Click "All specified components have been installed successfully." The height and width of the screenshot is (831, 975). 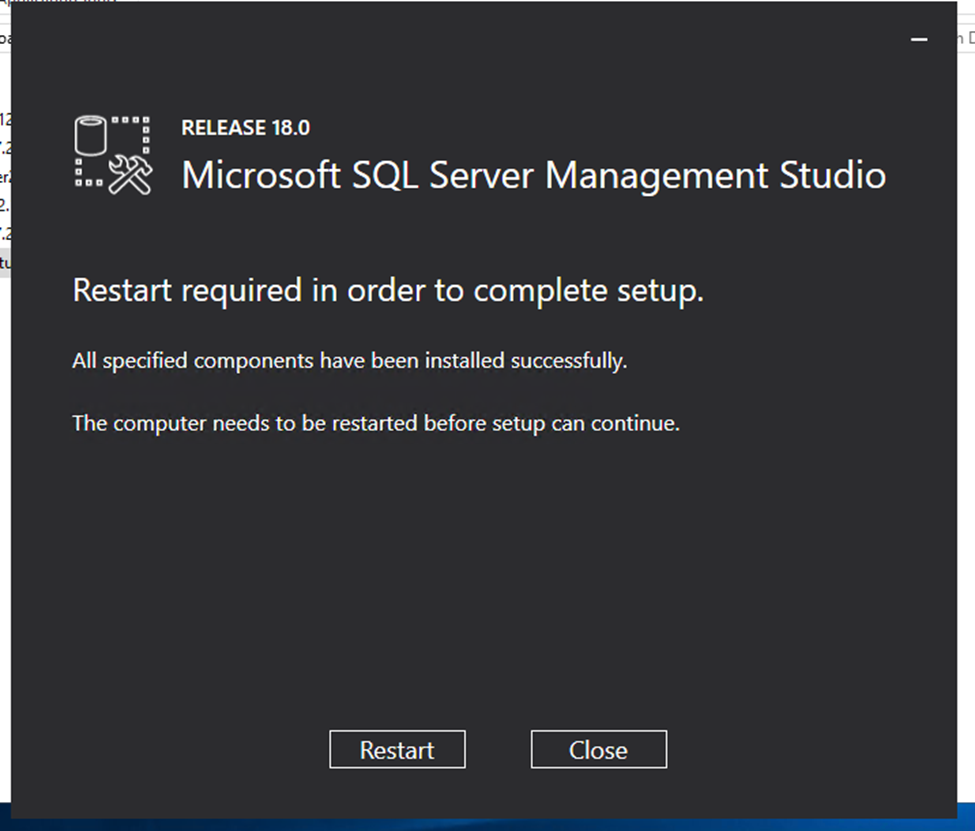tap(349, 361)
